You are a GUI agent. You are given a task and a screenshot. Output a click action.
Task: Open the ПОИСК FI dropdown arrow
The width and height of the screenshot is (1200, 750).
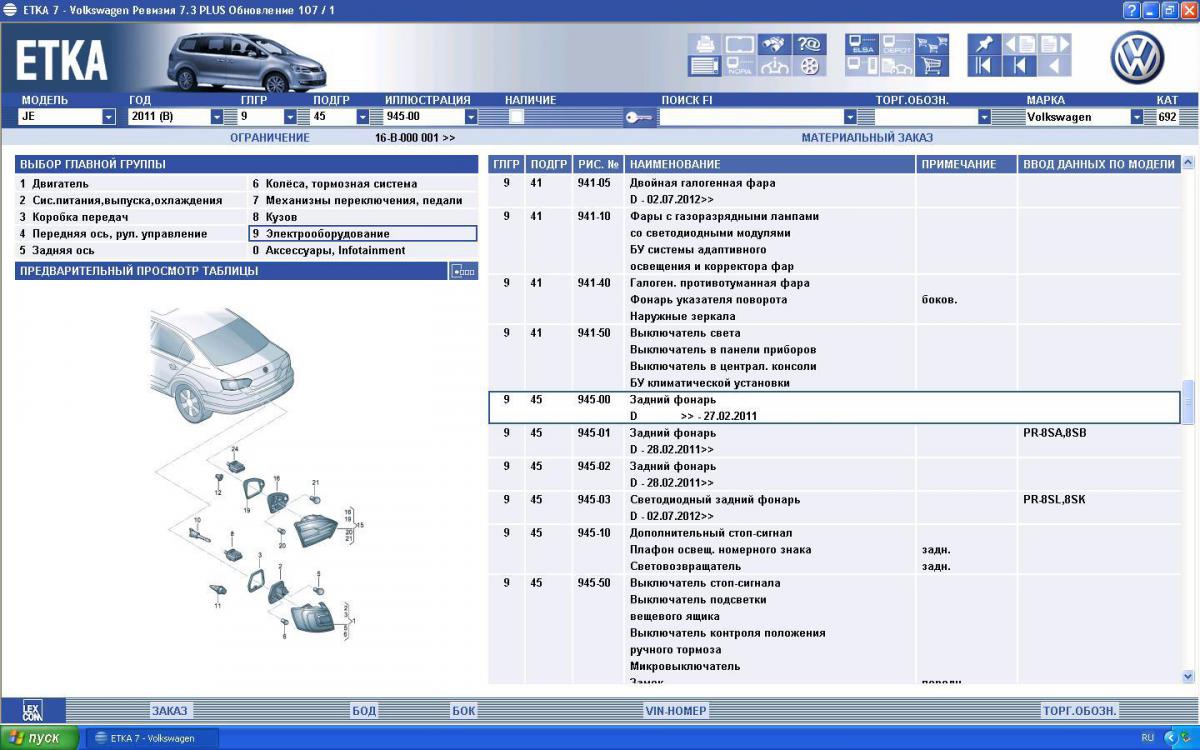(x=851, y=117)
